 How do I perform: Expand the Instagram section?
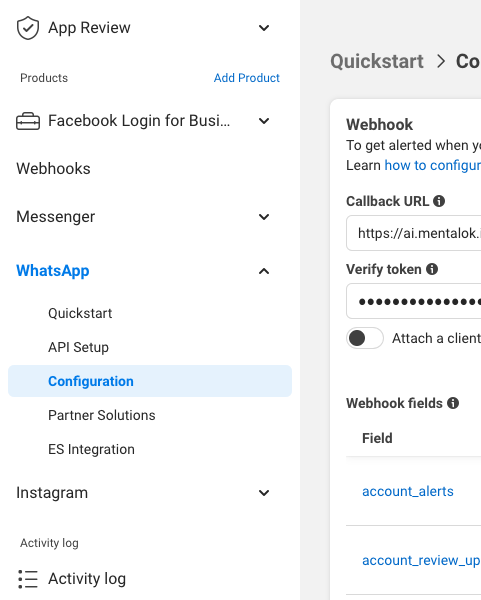(x=264, y=493)
